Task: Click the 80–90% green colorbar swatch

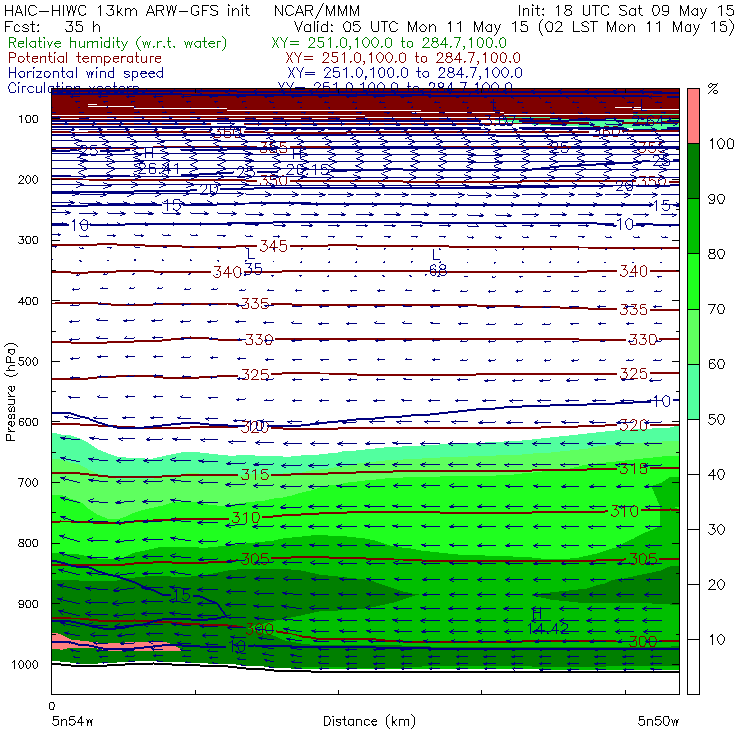Action: pyautogui.click(x=693, y=226)
